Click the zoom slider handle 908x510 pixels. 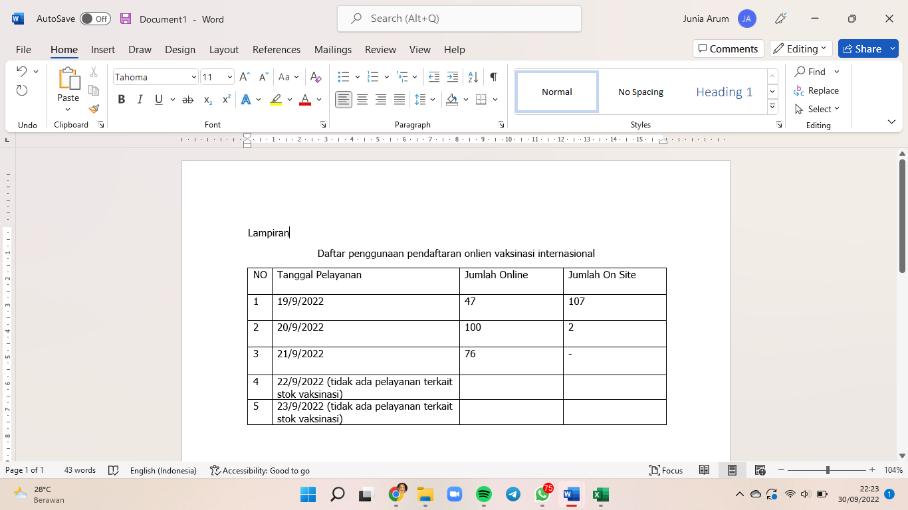tap(828, 470)
